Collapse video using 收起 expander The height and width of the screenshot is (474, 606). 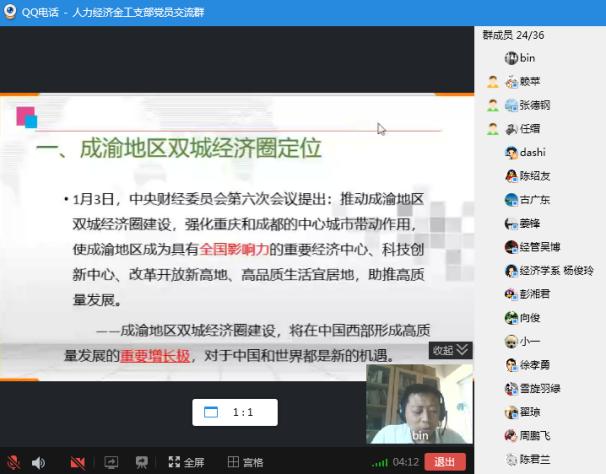click(448, 350)
